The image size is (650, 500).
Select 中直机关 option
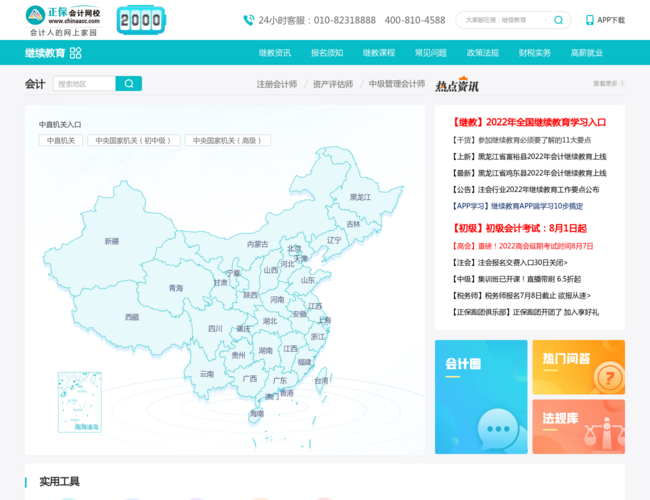coord(59,141)
